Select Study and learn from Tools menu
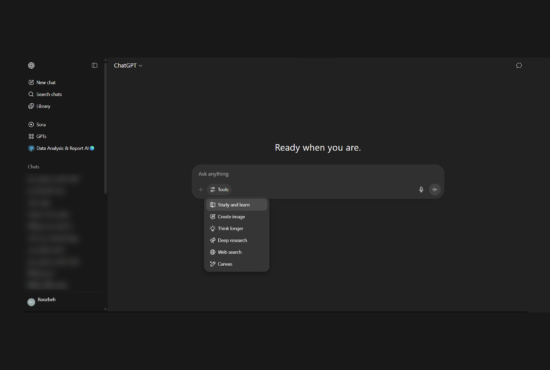Screen dimensions: 550x370 click(x=236, y=205)
